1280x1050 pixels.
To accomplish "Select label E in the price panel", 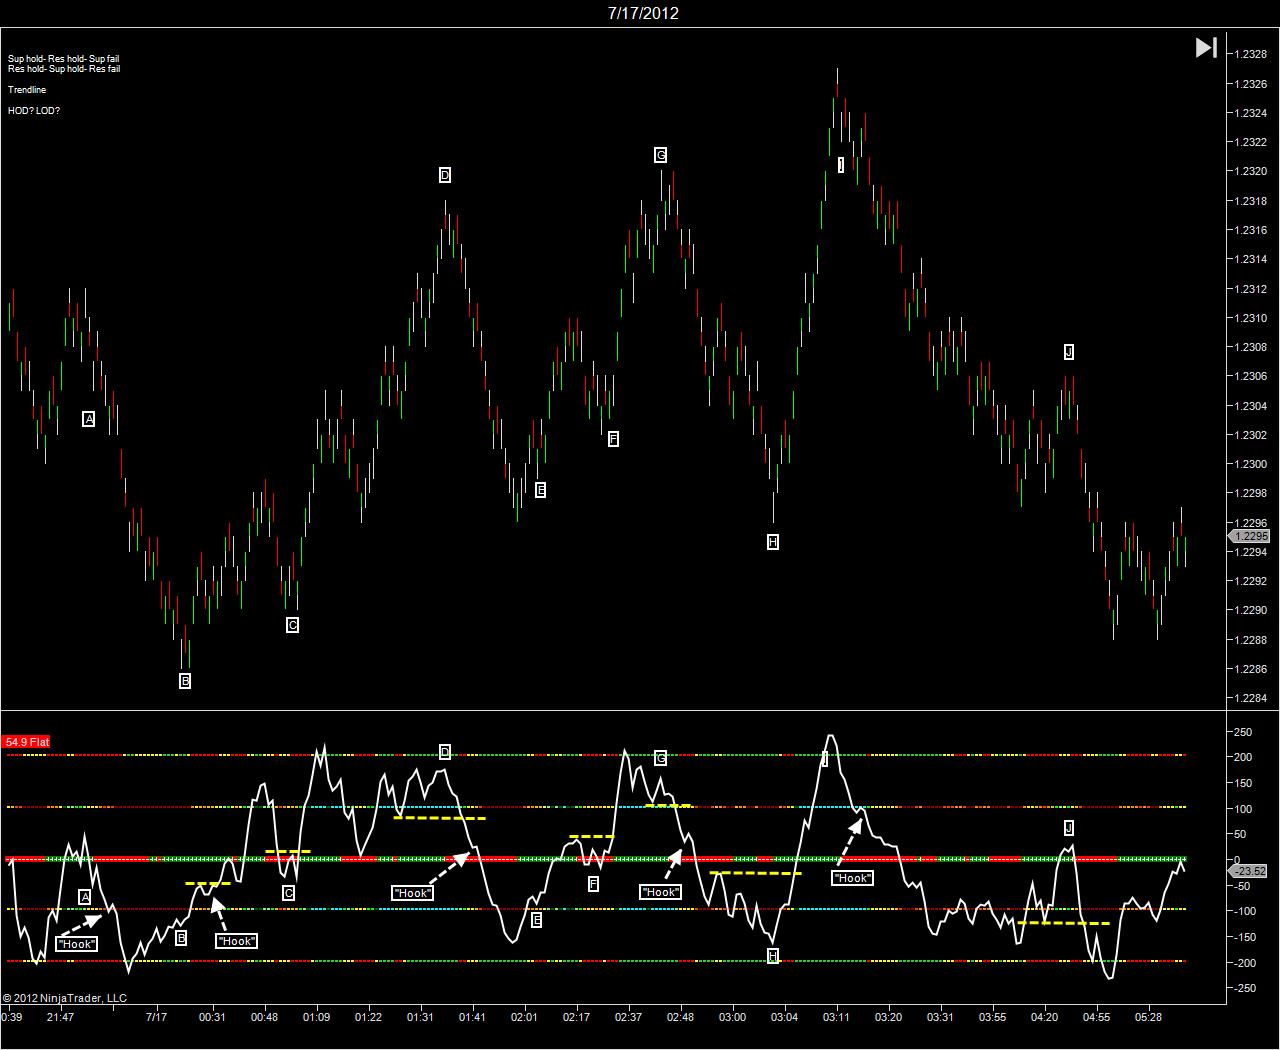I will [540, 490].
